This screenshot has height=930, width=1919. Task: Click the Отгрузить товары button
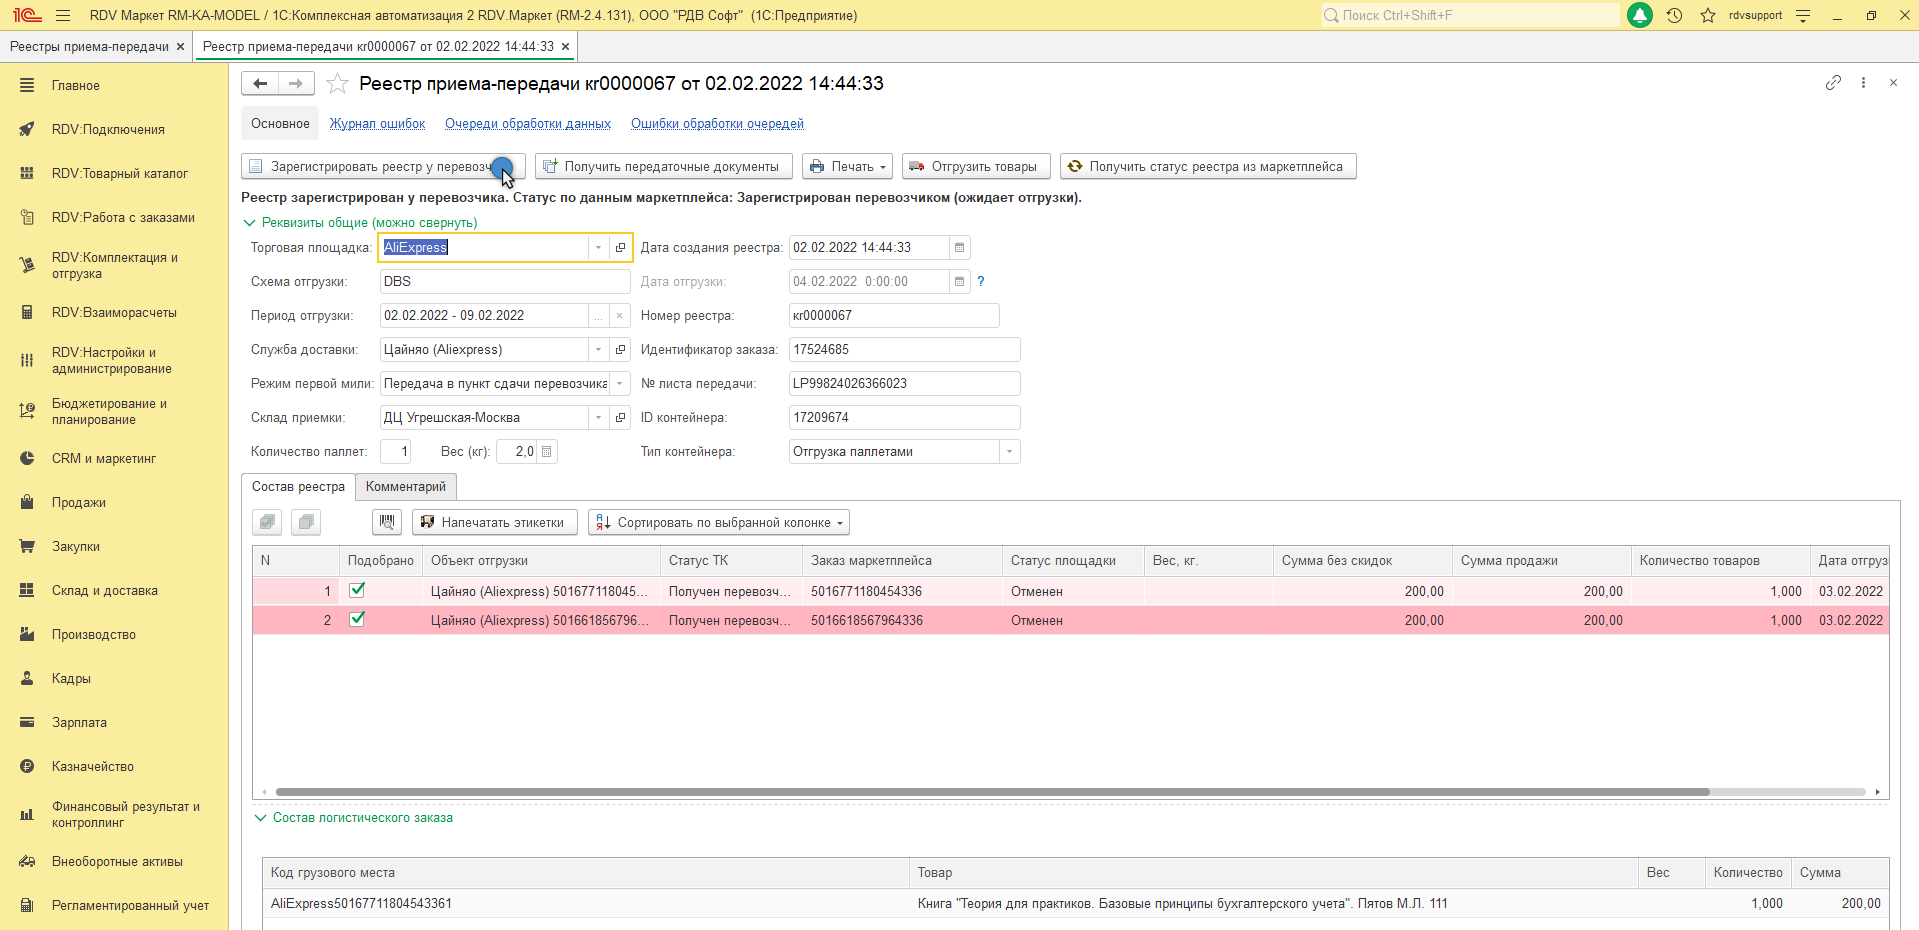tap(975, 167)
